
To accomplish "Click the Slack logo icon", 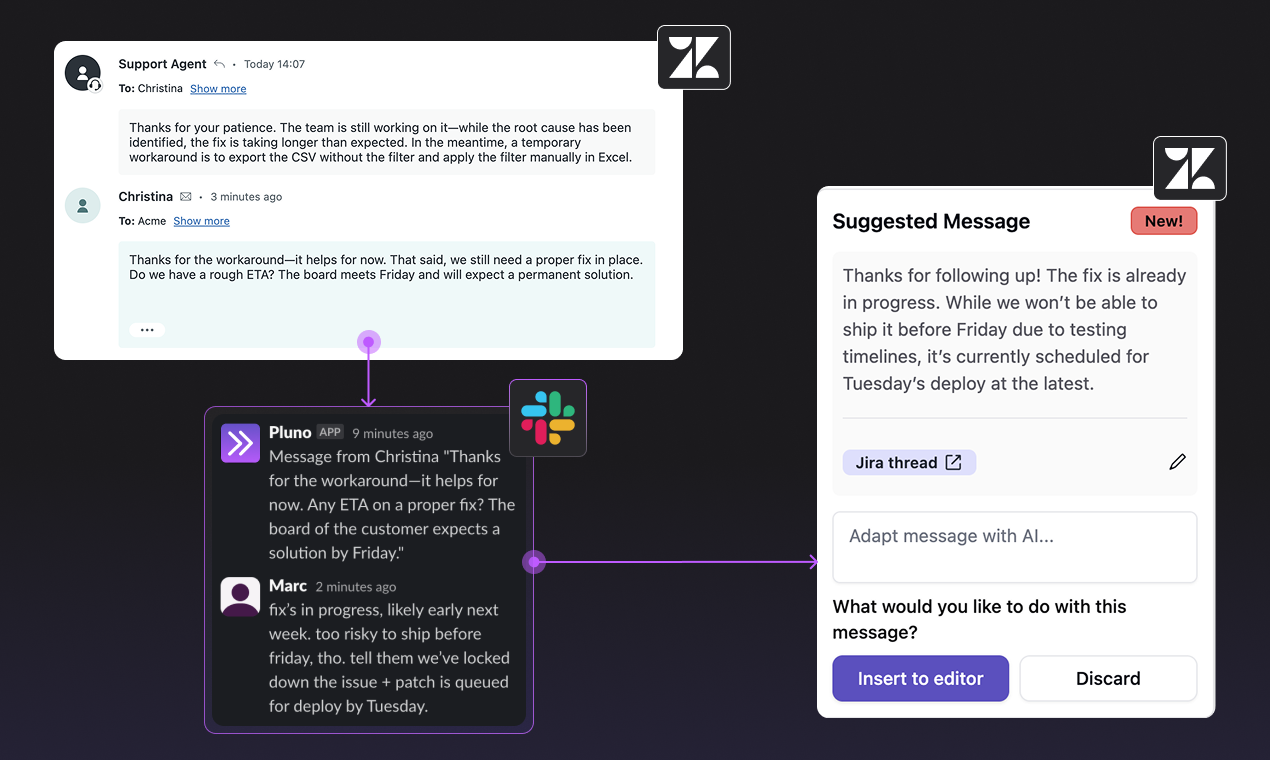I will [x=548, y=418].
